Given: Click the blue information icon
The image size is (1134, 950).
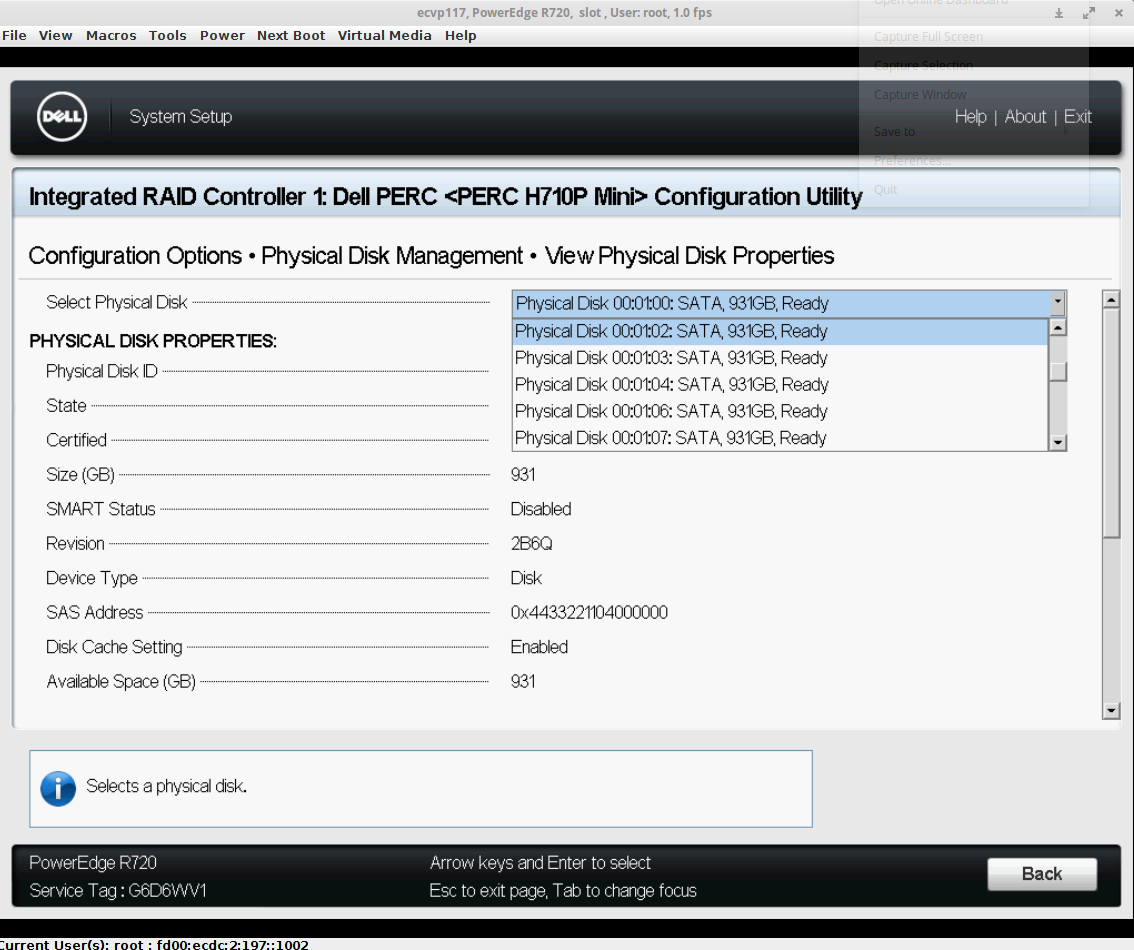Looking at the screenshot, I should click(58, 788).
